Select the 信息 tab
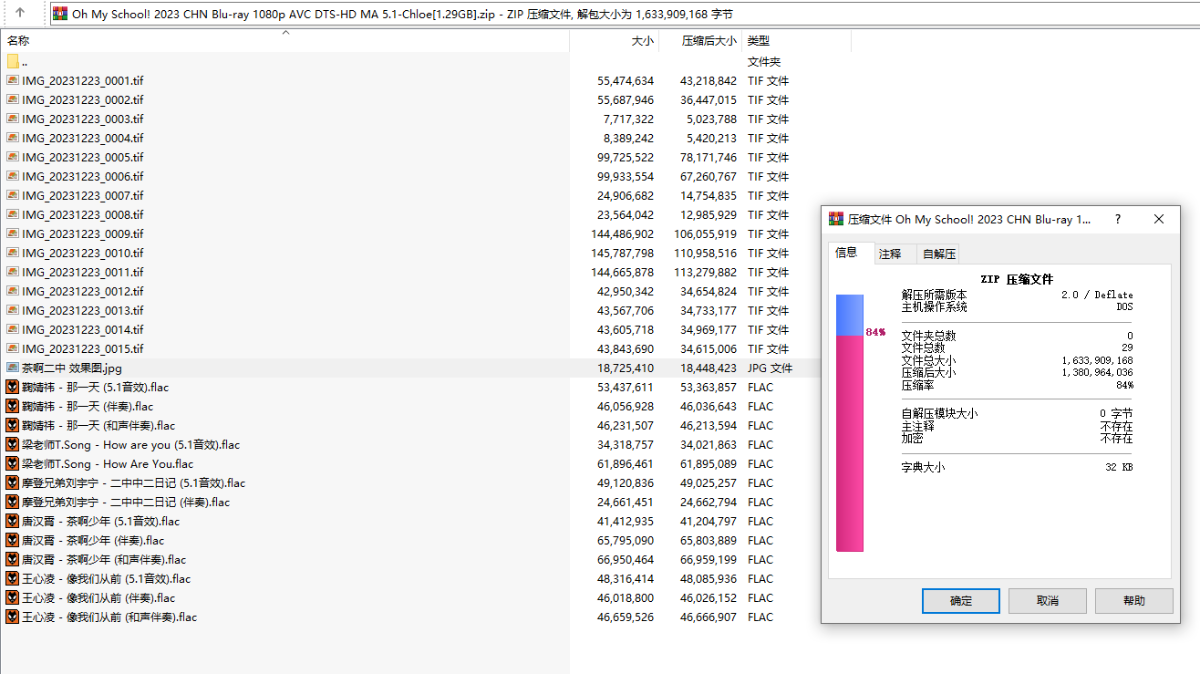Viewport: 1200px width, 674px height. point(846,253)
